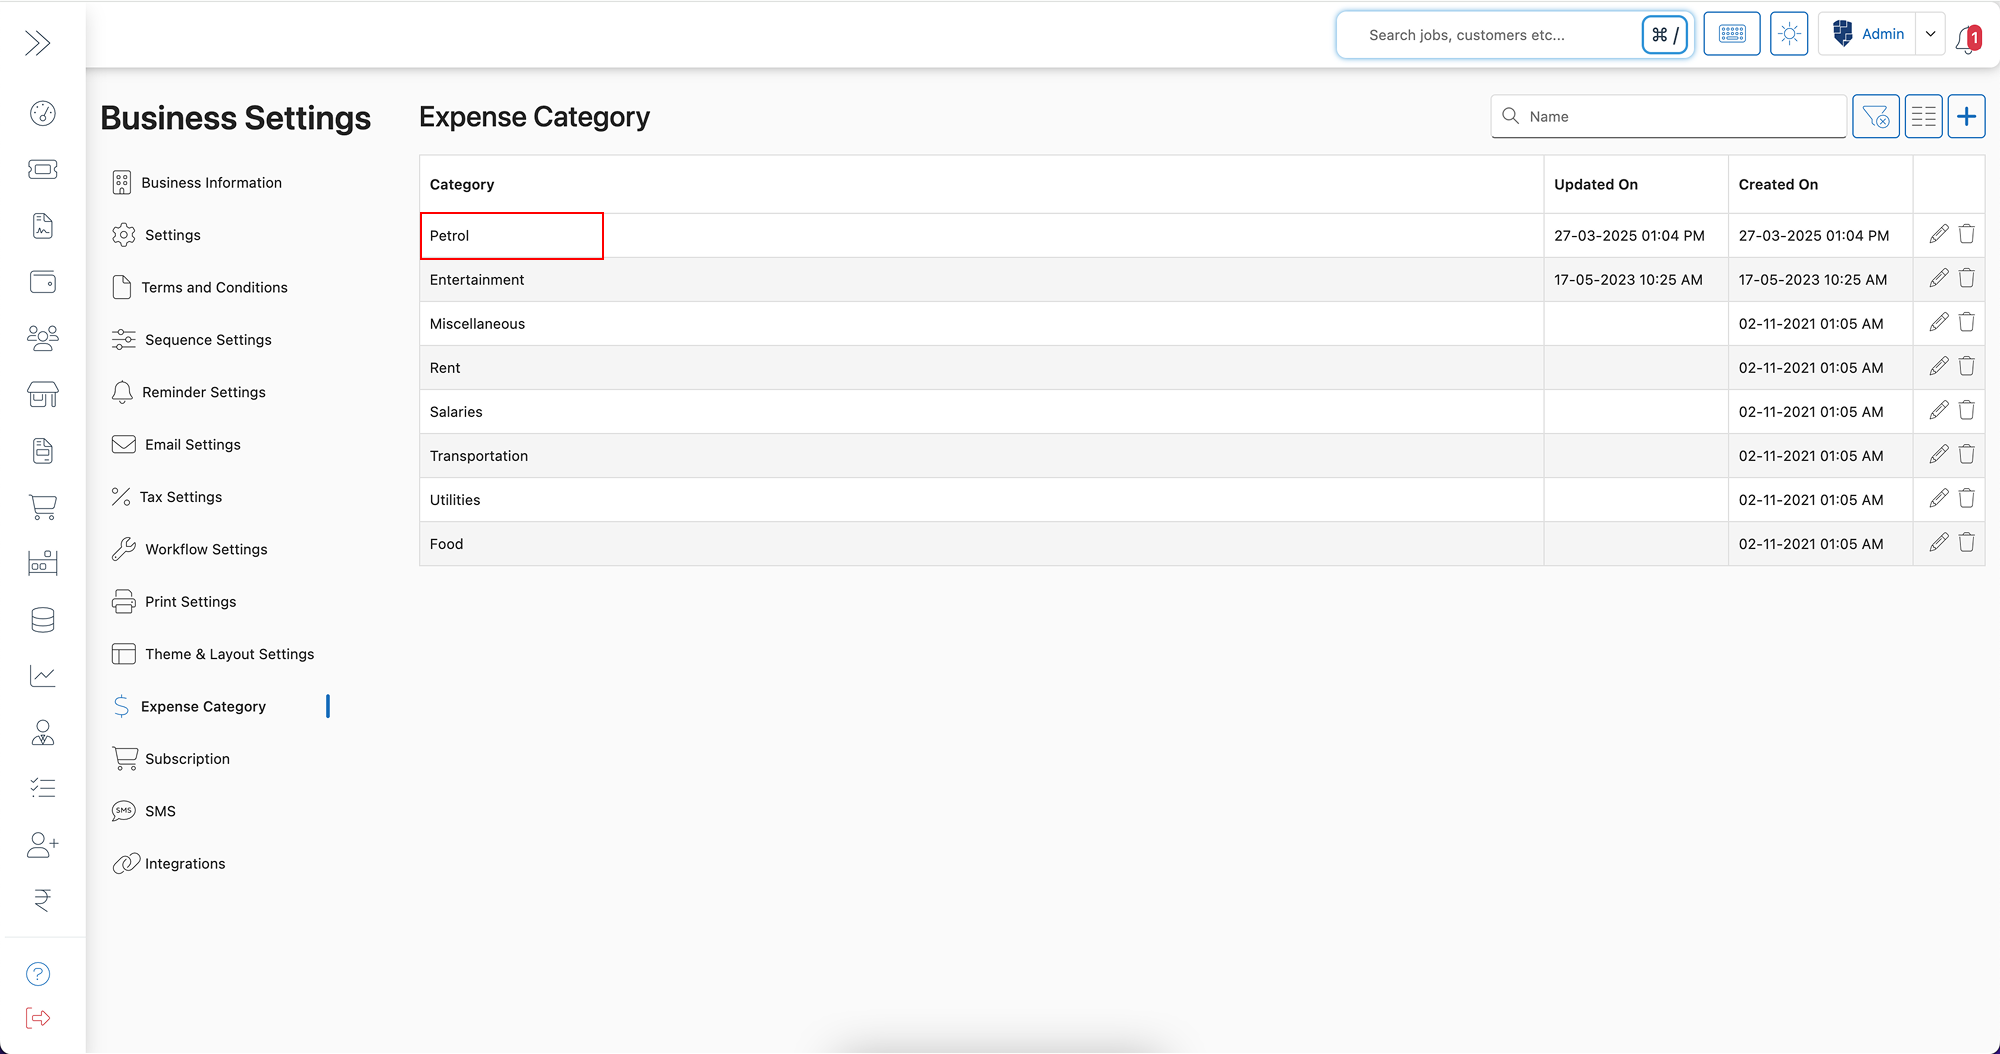The width and height of the screenshot is (2000, 1054).
Task: Edit the Food category
Action: [1938, 542]
